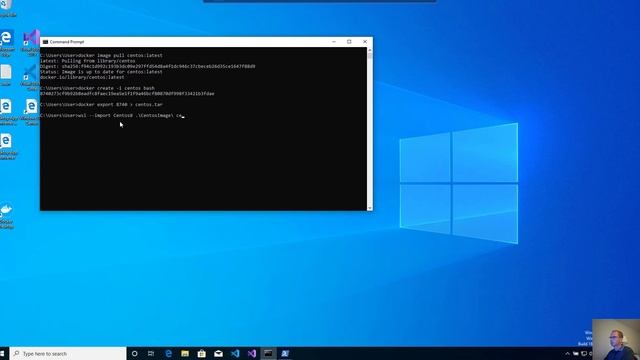640x360 pixels.
Task: Open the Mail app from the taskbar
Action: (218, 353)
